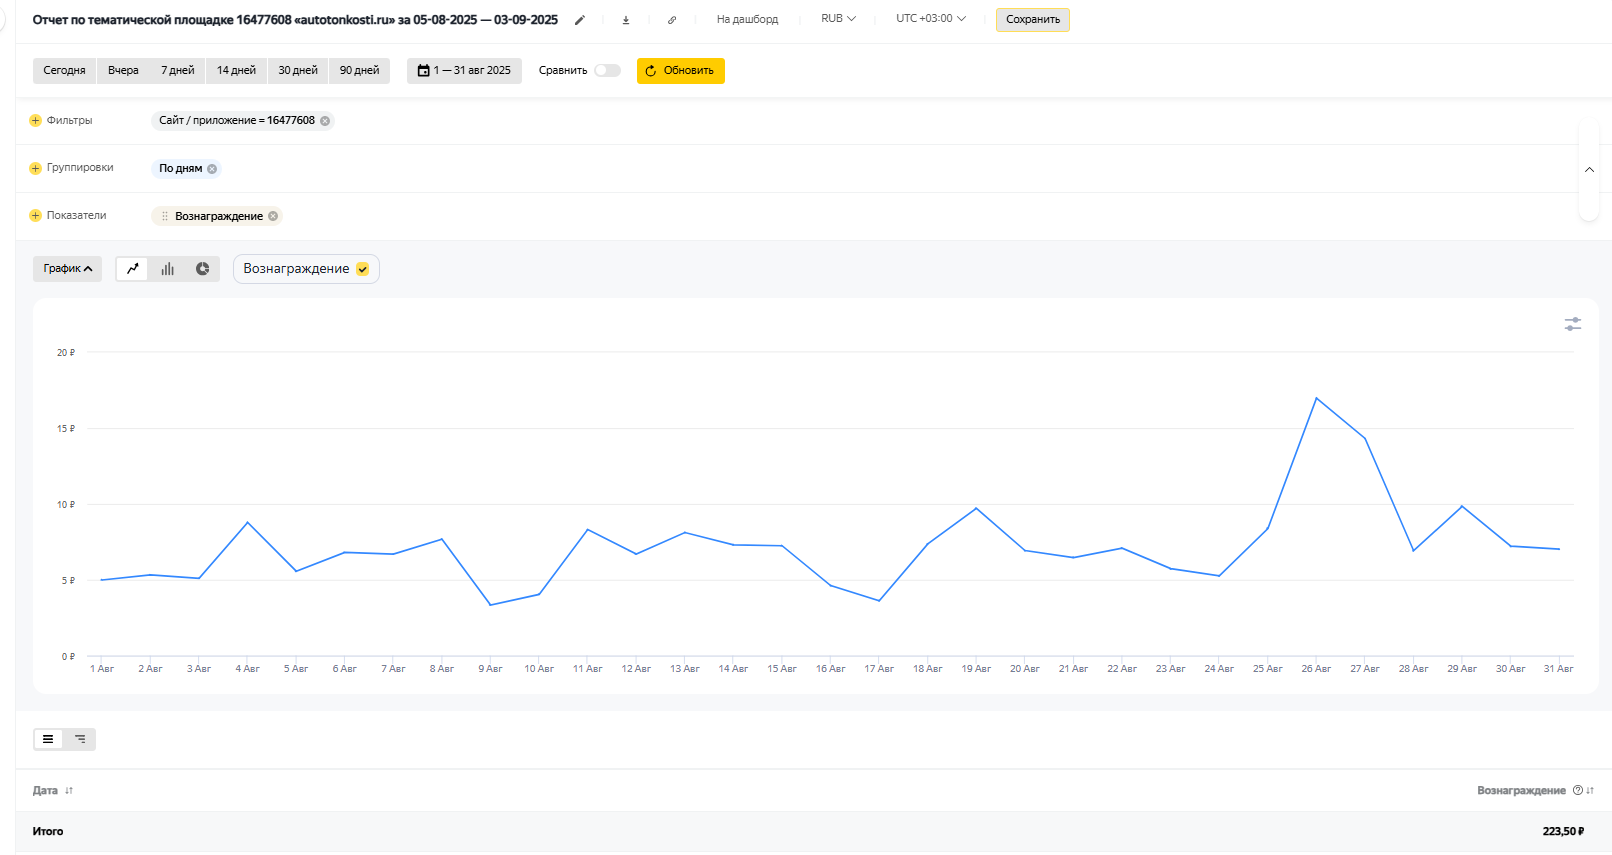The width and height of the screenshot is (1612, 855).
Task: Show Вознаграждение help question mark
Action: [1578, 790]
